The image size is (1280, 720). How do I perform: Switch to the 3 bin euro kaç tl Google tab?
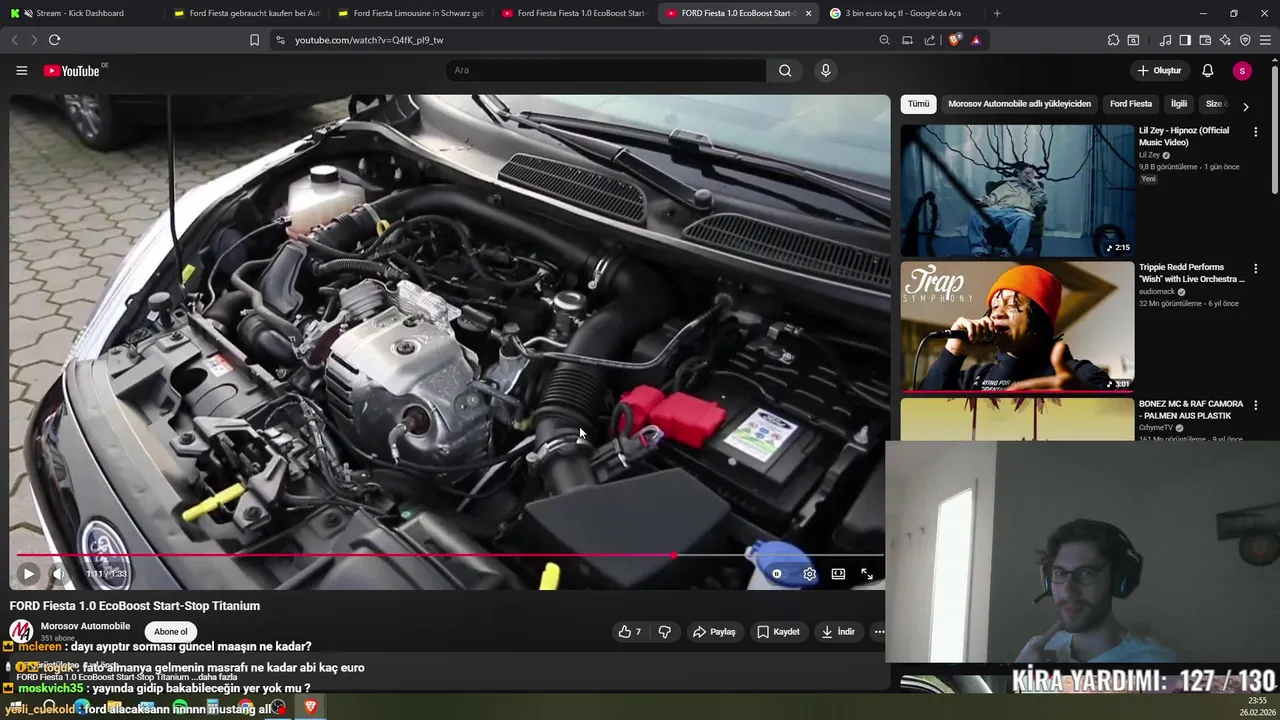click(x=903, y=13)
